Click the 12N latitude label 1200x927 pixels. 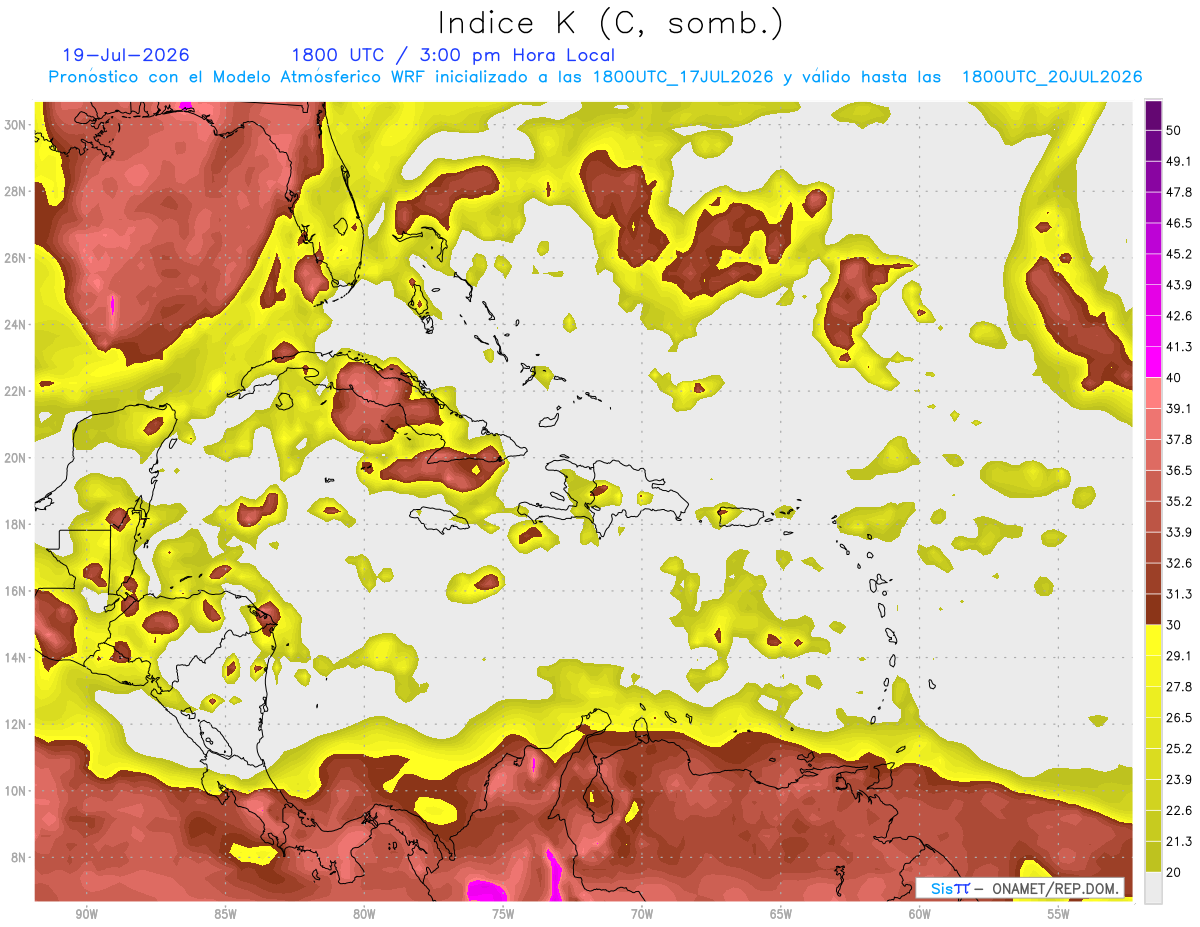[x=17, y=724]
